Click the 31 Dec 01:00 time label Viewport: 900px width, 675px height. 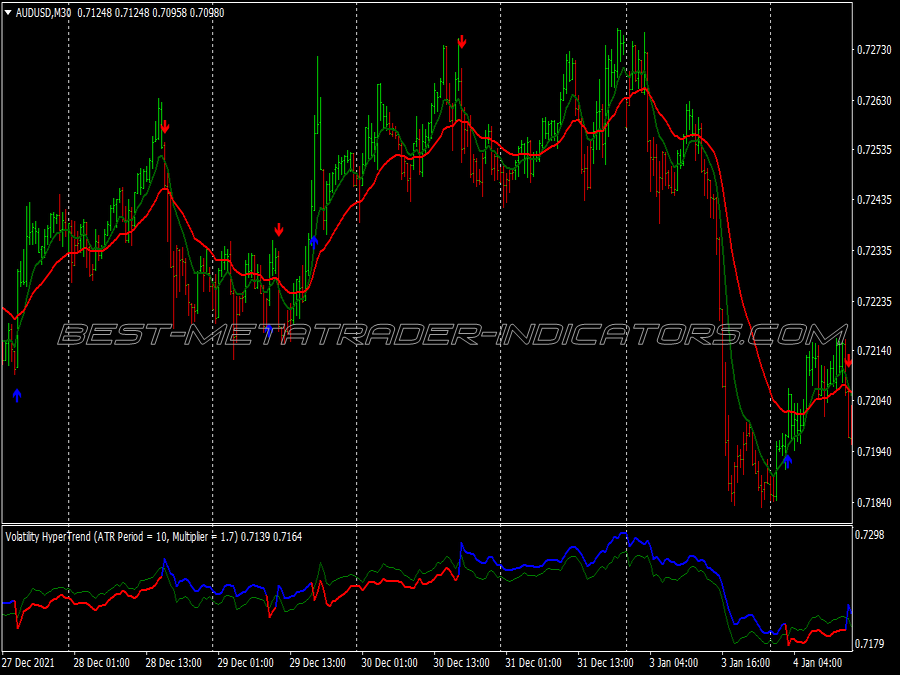pyautogui.click(x=533, y=663)
